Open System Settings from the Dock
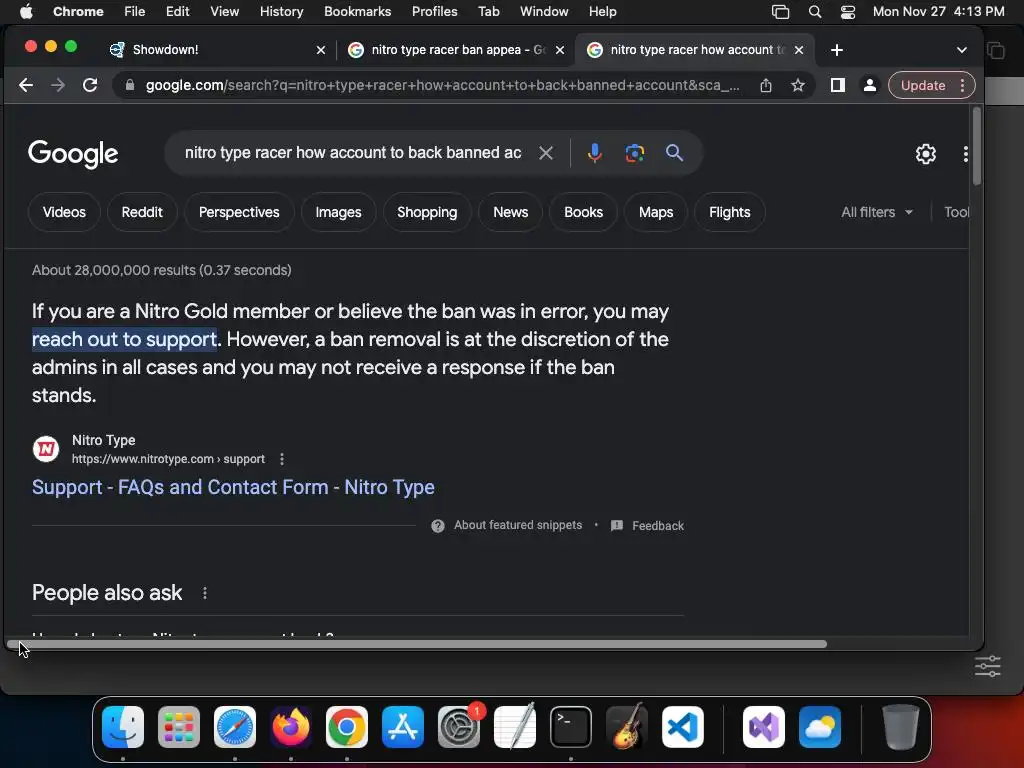1024x768 pixels. pyautogui.click(x=459, y=727)
